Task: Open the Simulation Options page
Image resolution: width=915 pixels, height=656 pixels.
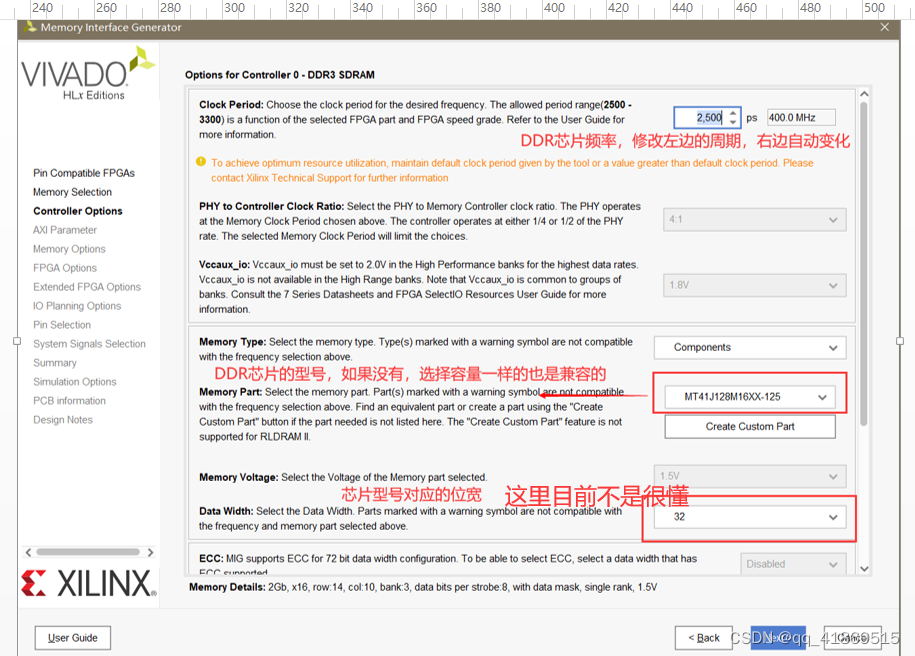Action: pyautogui.click(x=72, y=381)
